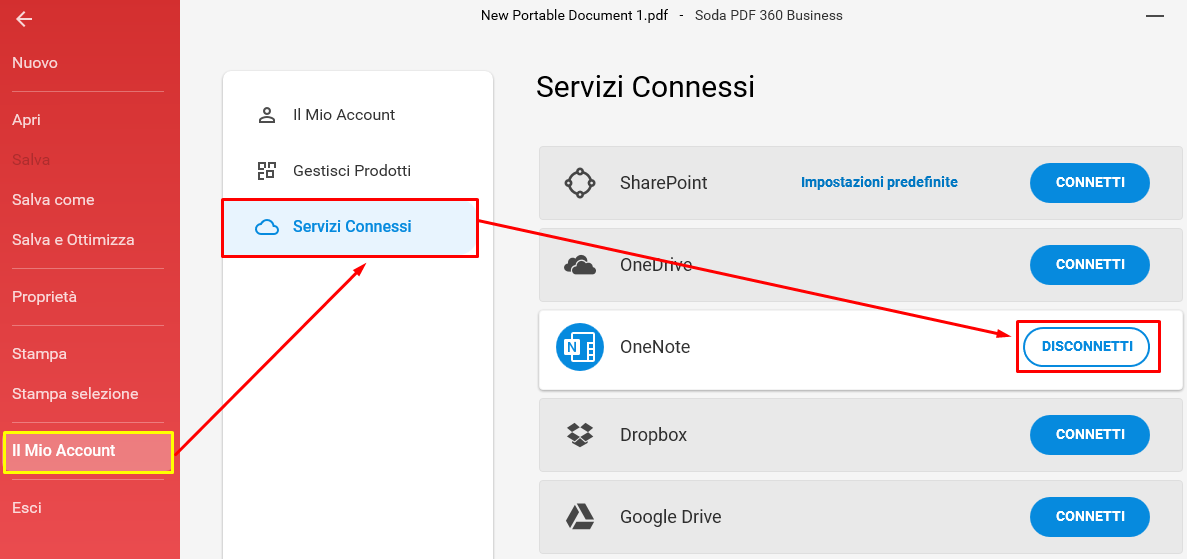Click the New Portable Document 1.pdf title

tap(575, 15)
